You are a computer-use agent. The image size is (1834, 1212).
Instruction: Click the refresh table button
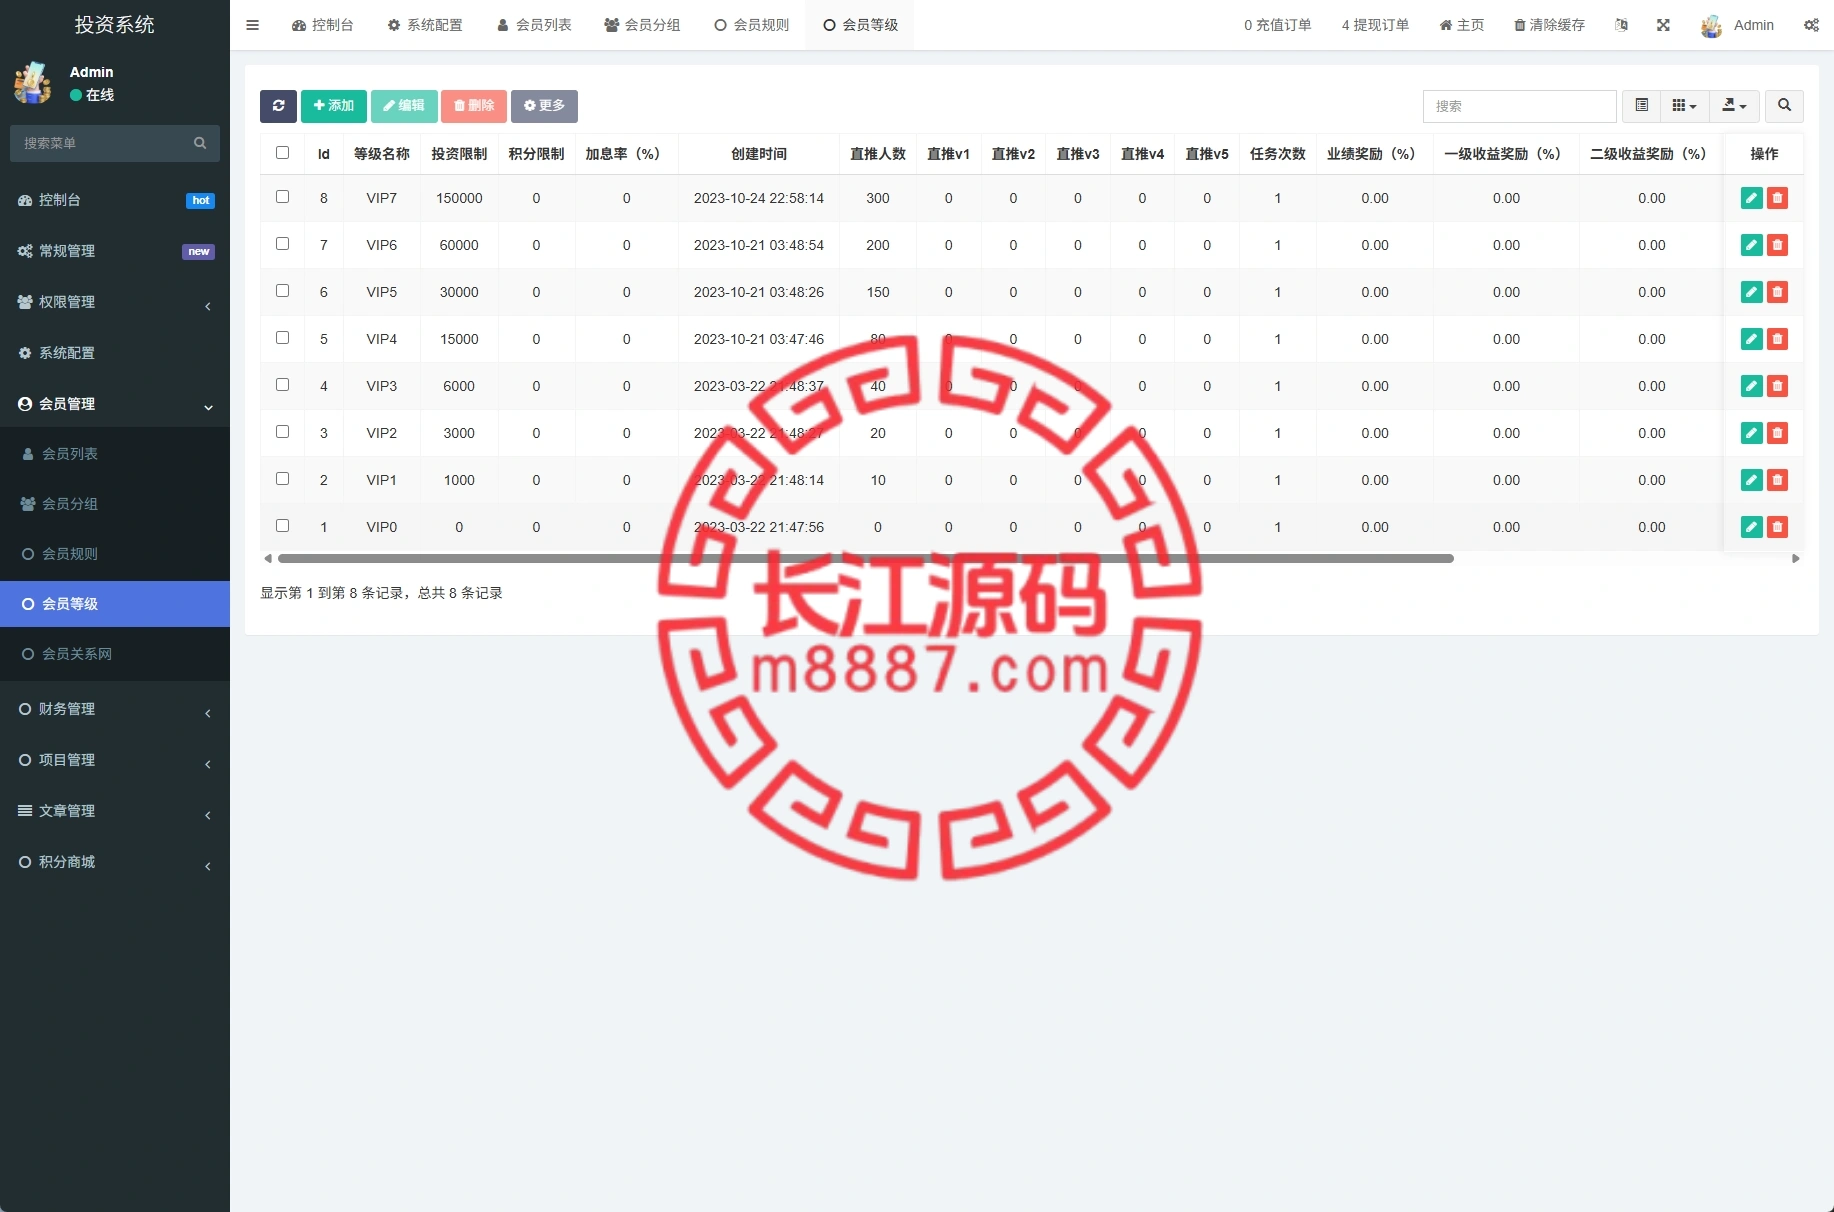tap(278, 106)
